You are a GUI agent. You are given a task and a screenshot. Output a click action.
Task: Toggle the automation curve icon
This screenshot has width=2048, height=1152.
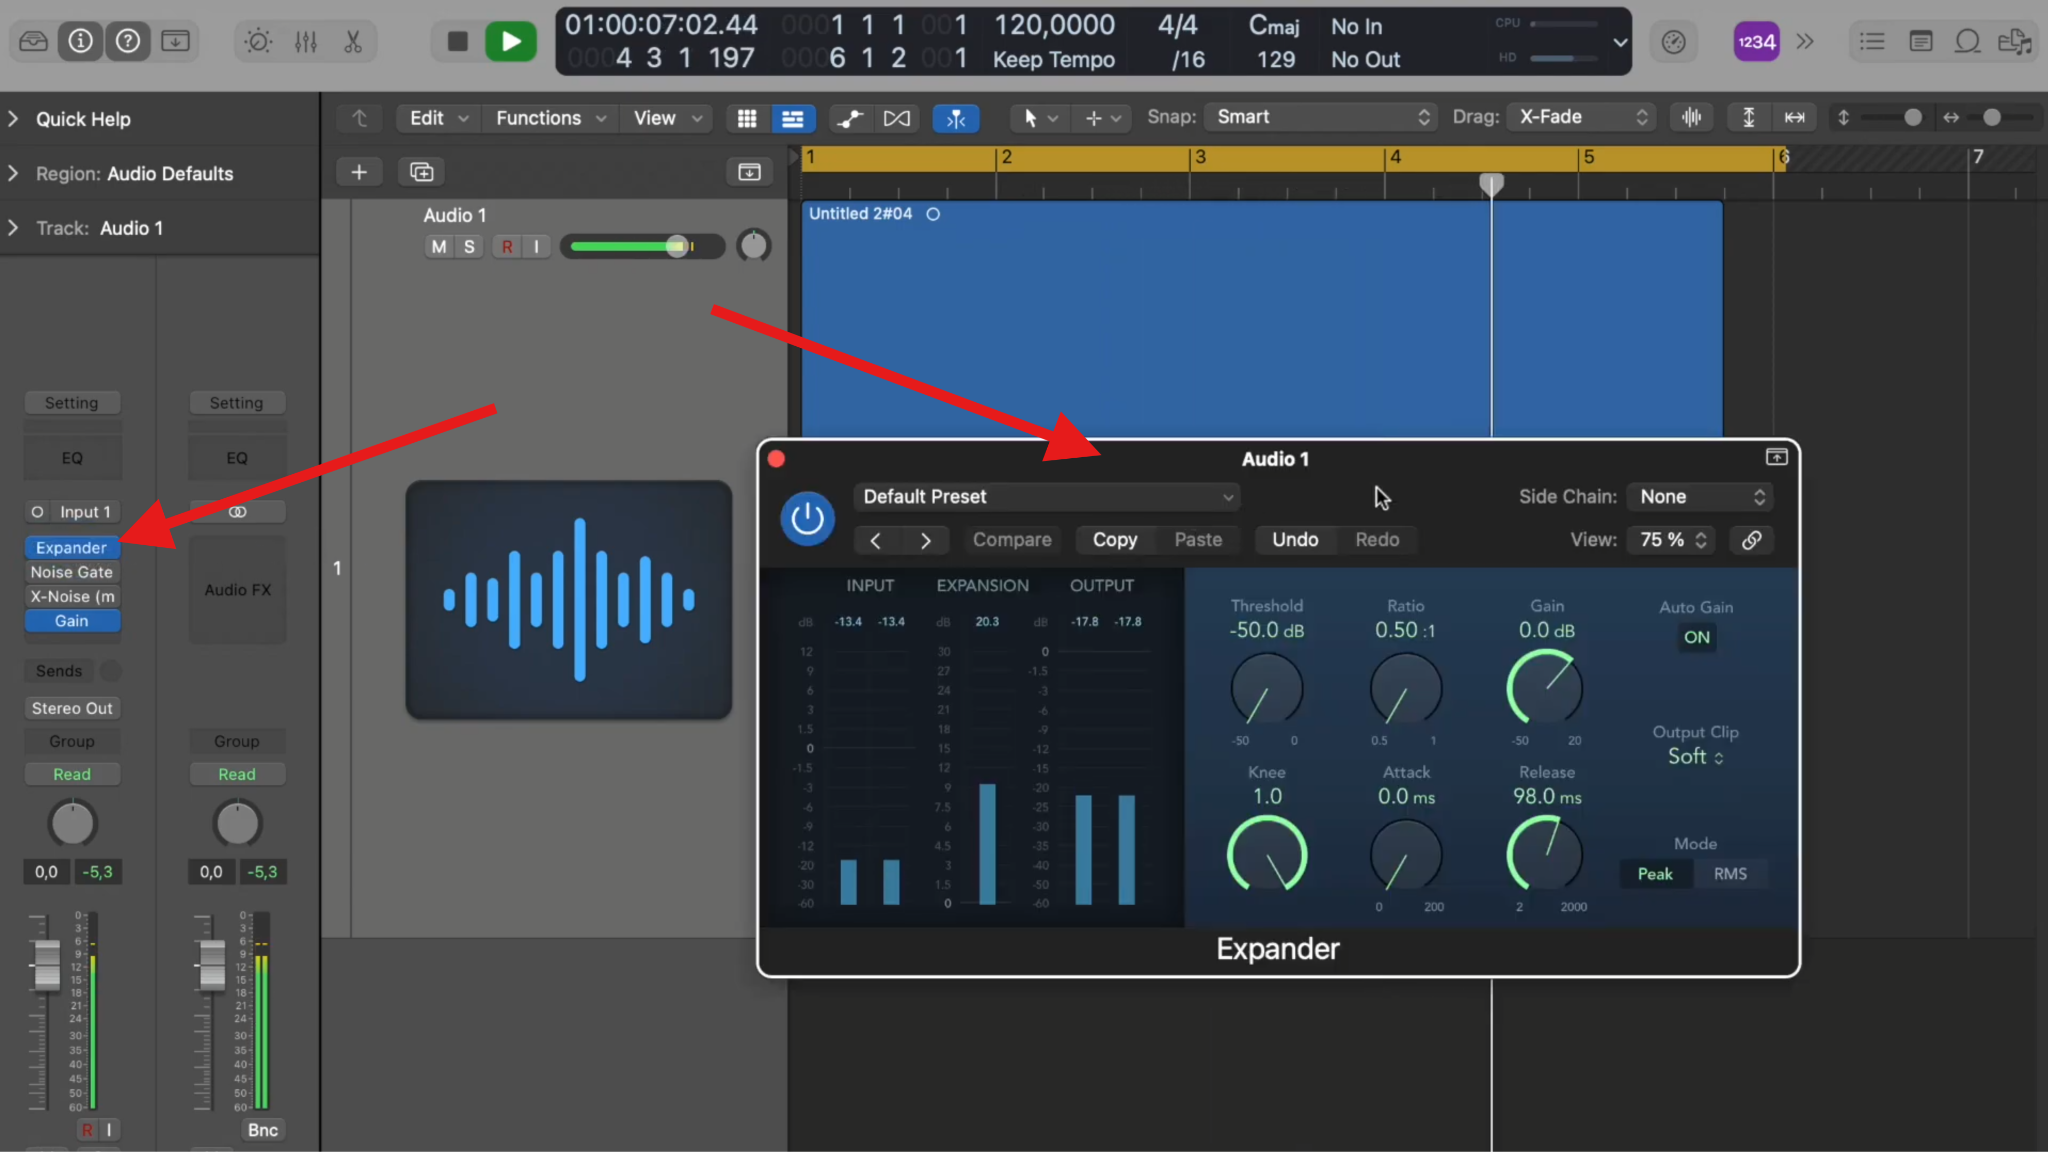tap(850, 118)
